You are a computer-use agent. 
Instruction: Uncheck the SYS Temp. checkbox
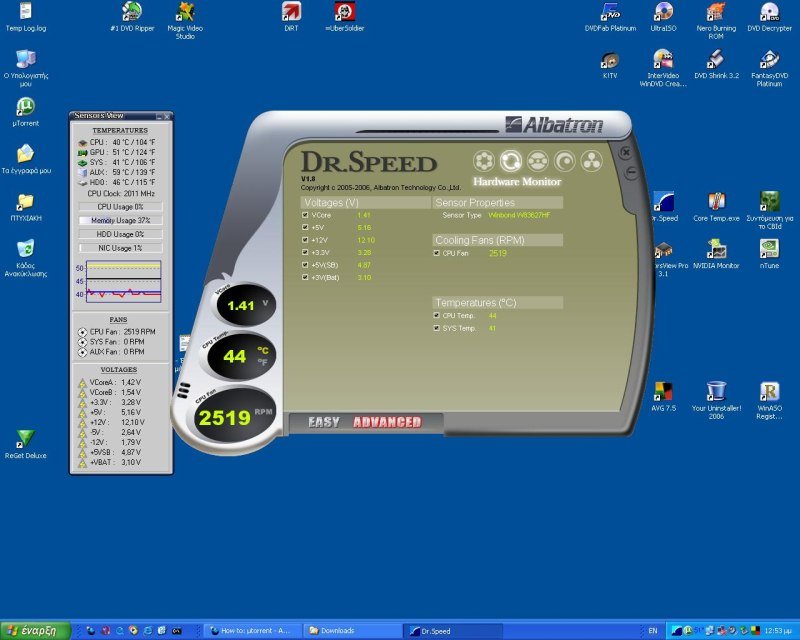(437, 328)
